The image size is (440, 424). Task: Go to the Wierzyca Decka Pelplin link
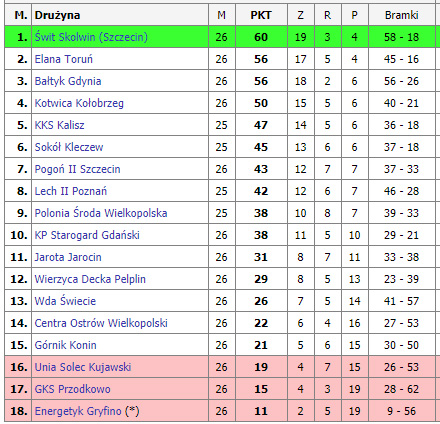point(90,279)
